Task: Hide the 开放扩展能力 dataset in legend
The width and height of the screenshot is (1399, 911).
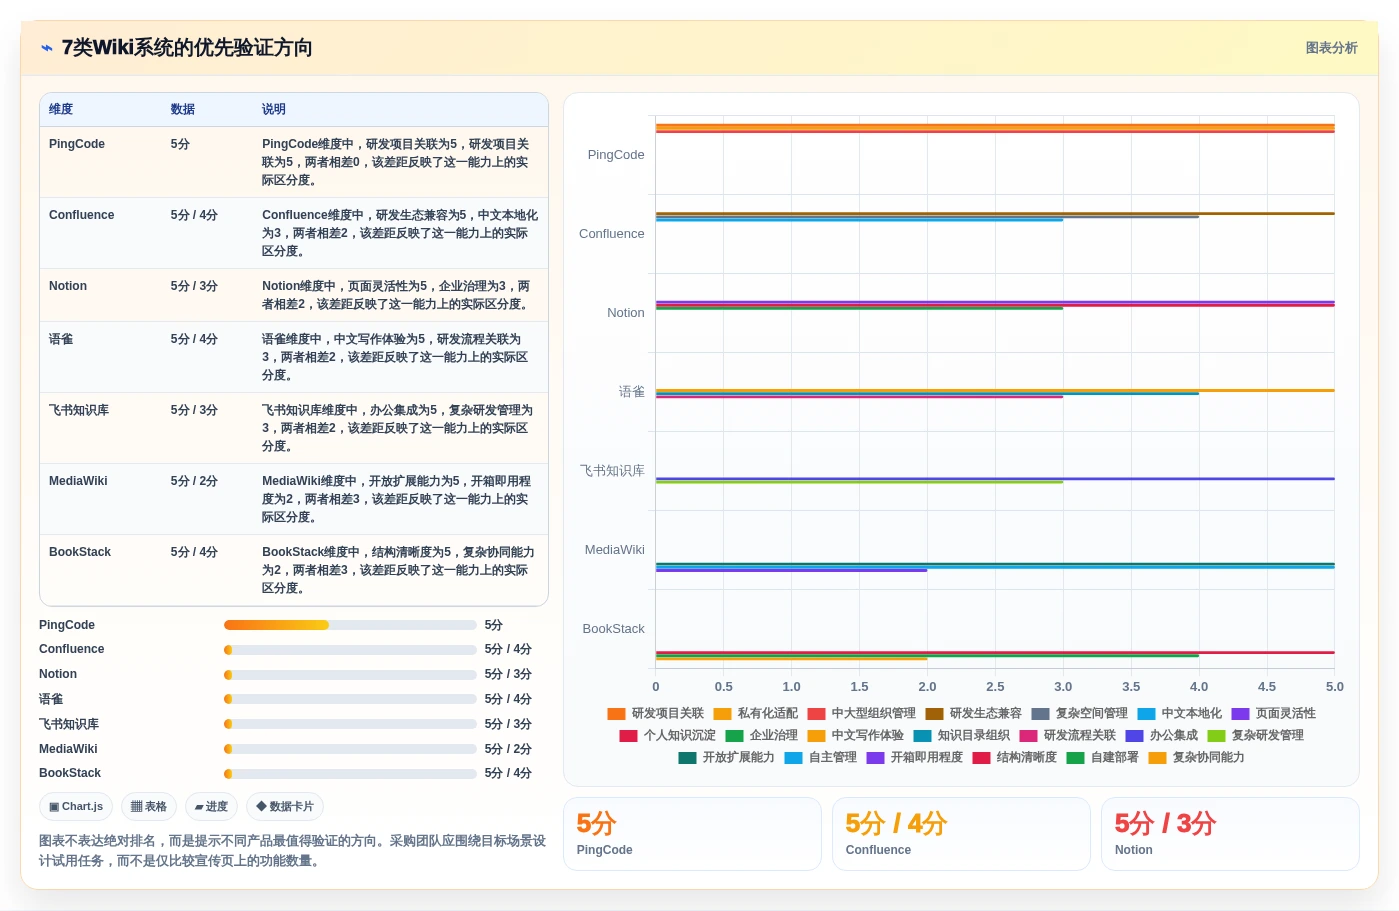Action: (726, 758)
